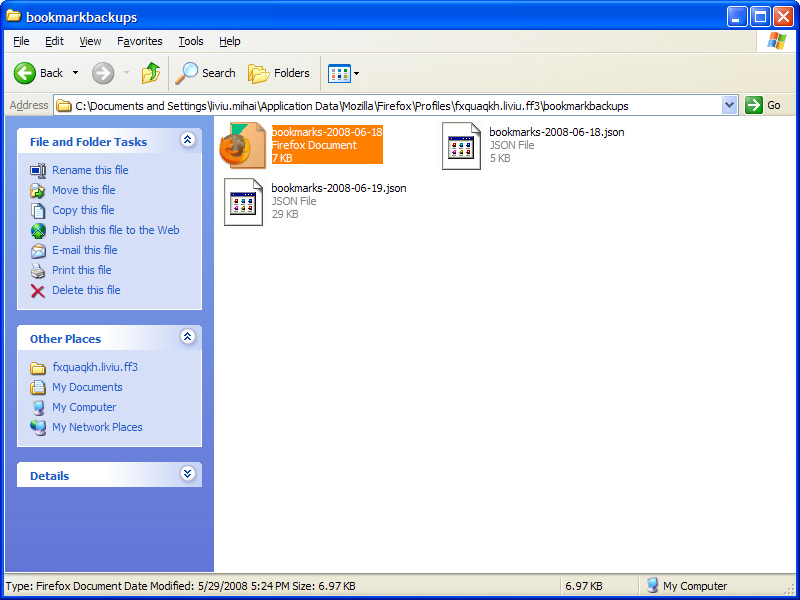Expand the address bar dropdown
This screenshot has width=800, height=600.
[x=730, y=105]
